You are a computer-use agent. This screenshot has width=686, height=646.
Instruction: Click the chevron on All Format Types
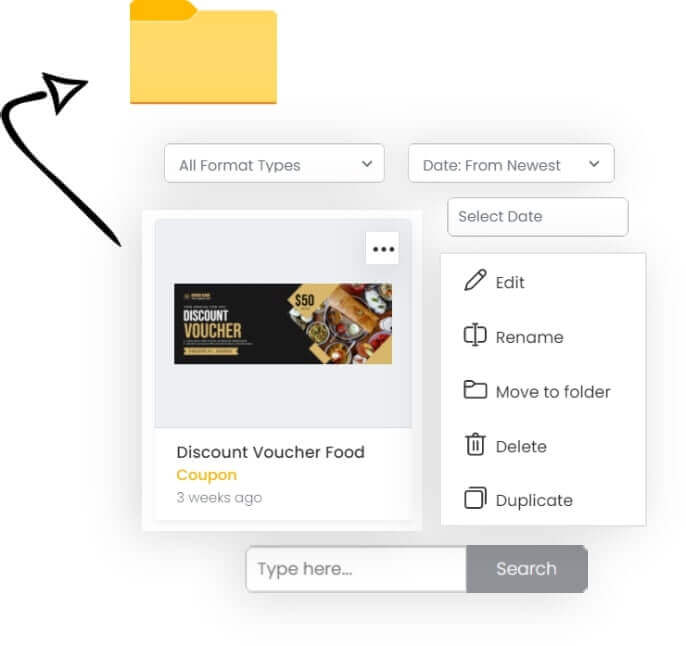367,164
